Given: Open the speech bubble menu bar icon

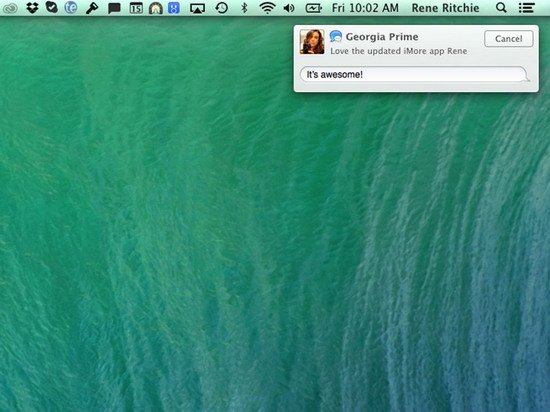Looking at the screenshot, I should (x=114, y=8).
